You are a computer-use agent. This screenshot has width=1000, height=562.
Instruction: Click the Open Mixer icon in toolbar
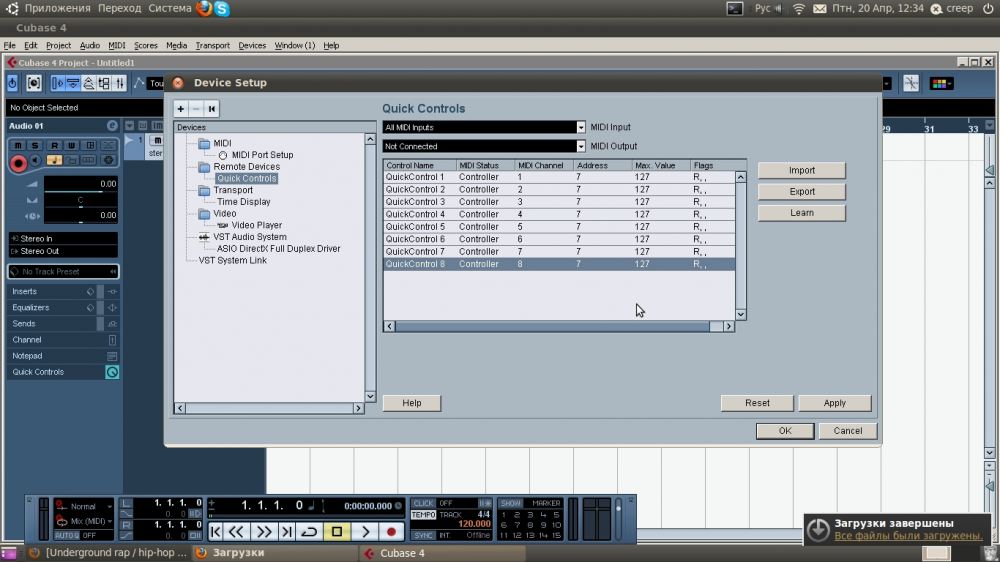tap(119, 84)
